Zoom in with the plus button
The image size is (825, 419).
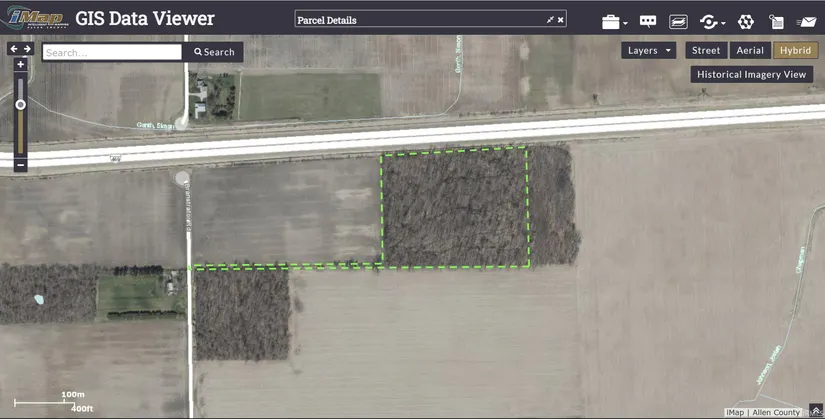pyautogui.click(x=21, y=64)
